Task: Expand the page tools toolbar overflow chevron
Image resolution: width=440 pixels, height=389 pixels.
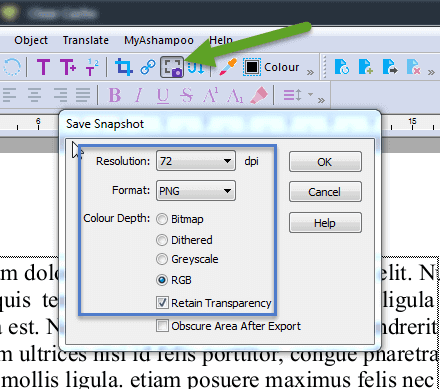Action: 431,72
